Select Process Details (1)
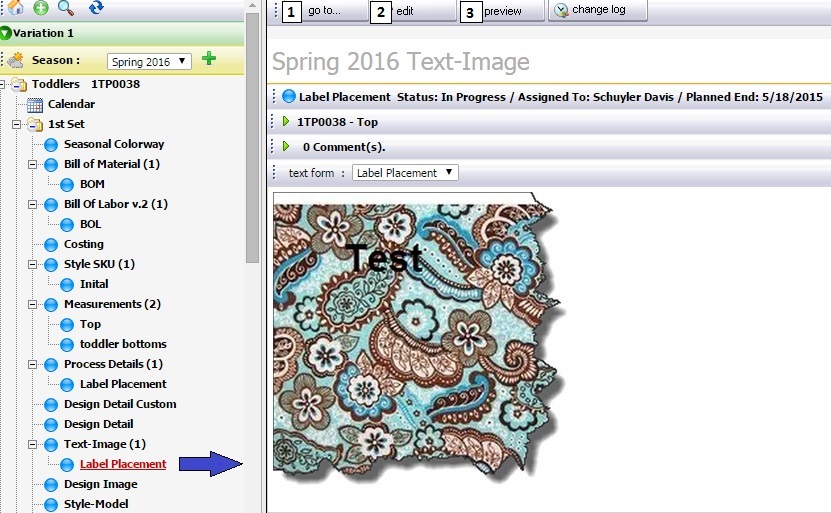The image size is (831, 513). 113,364
